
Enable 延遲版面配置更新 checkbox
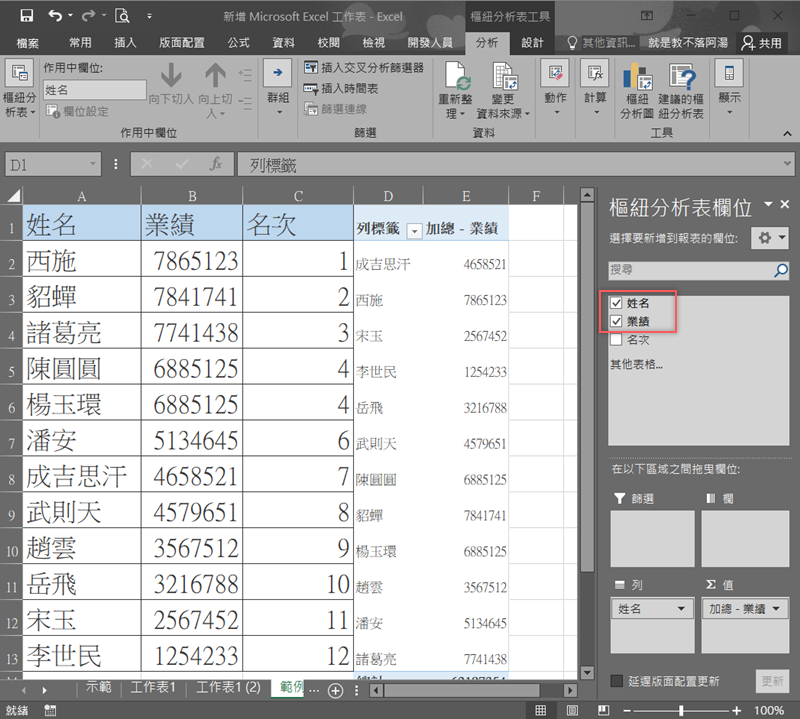617,681
